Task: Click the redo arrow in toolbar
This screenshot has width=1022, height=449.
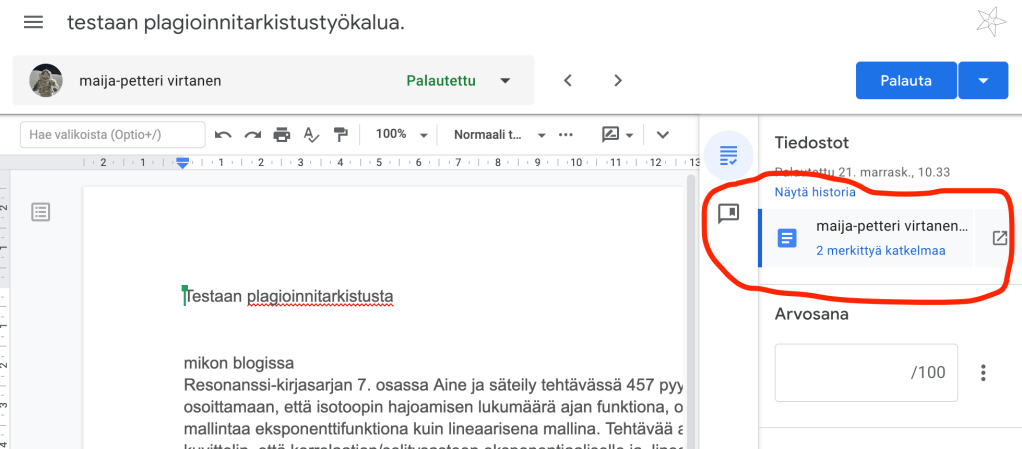Action: (252, 134)
